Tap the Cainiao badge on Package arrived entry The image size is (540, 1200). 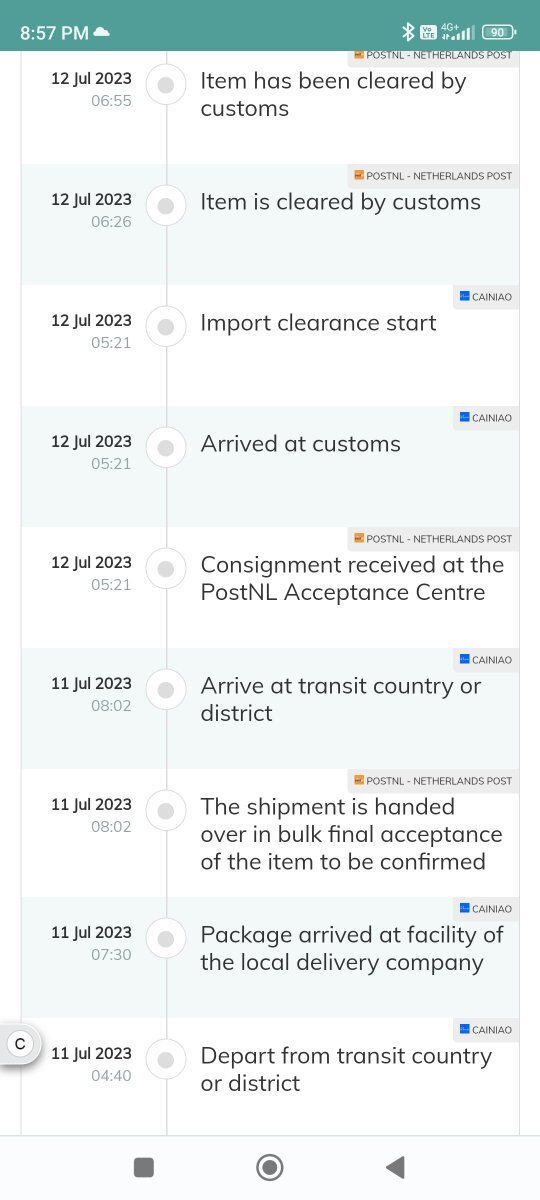pos(486,908)
